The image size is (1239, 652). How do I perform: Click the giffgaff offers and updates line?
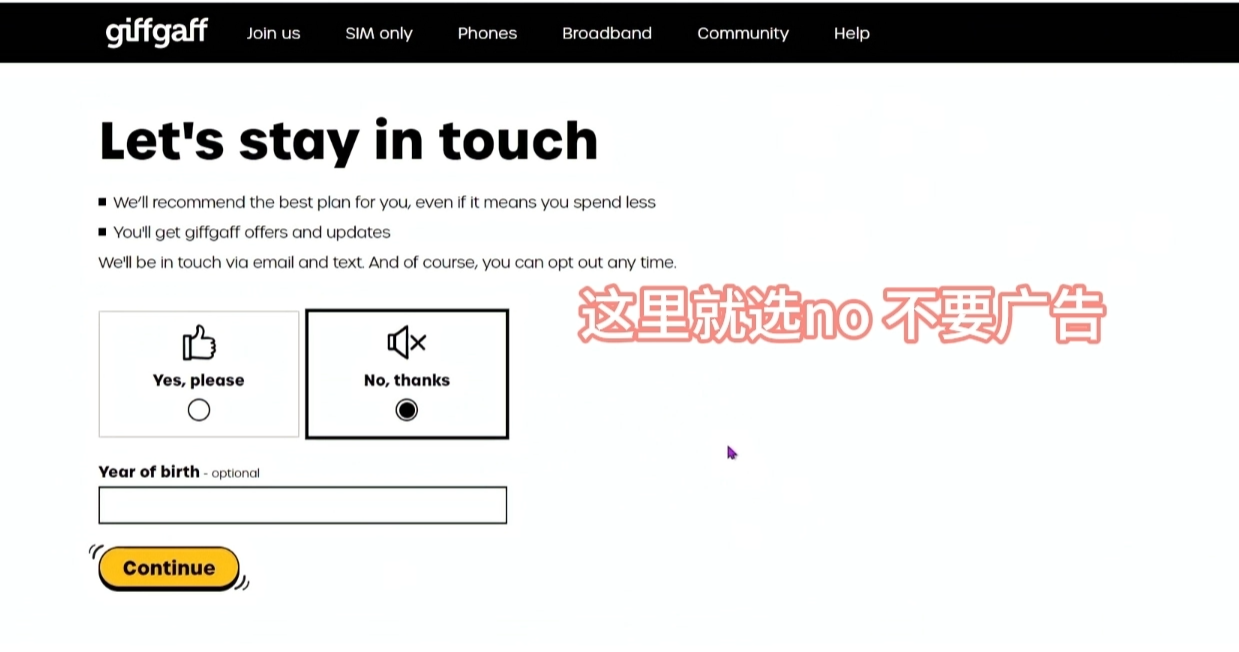point(251,232)
